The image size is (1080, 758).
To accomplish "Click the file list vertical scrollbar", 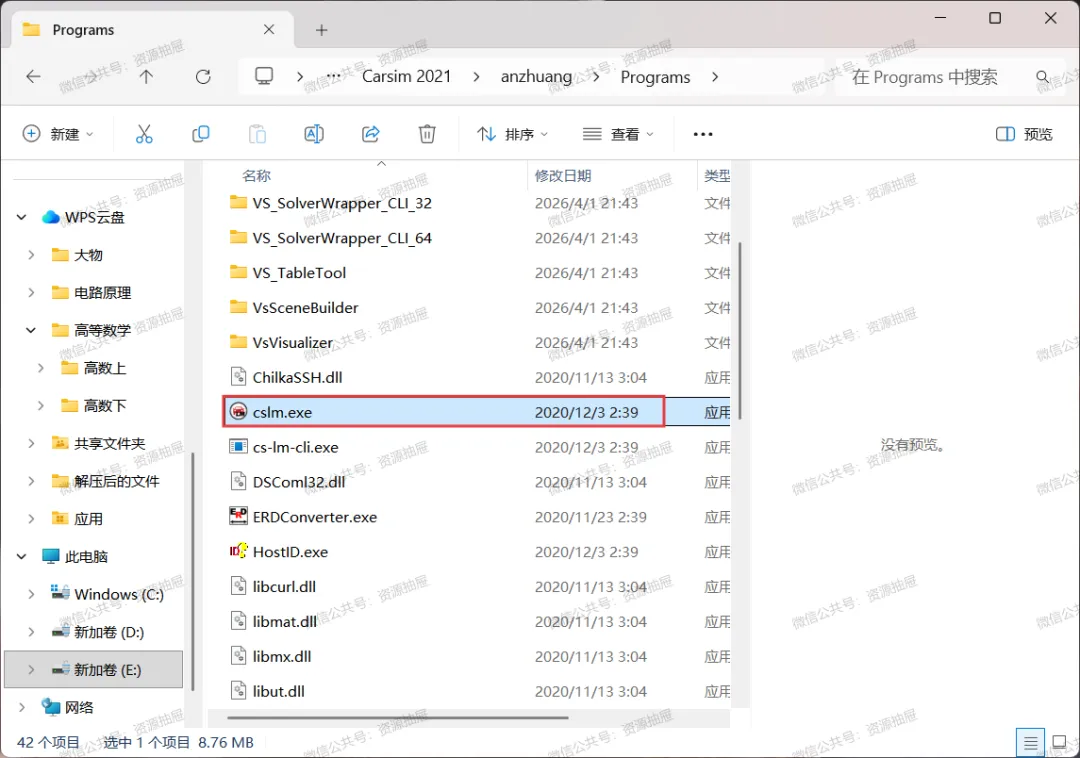I will coord(740,330).
